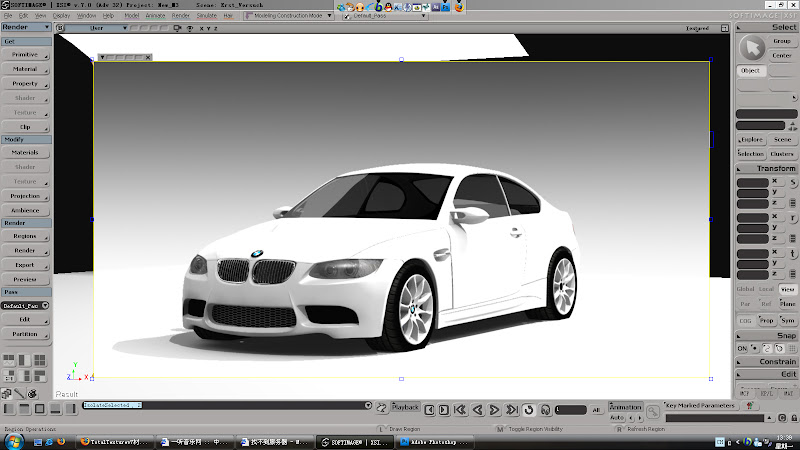Viewport: 800px width, 450px height.
Task: Open the Animate menu
Action: 155,17
